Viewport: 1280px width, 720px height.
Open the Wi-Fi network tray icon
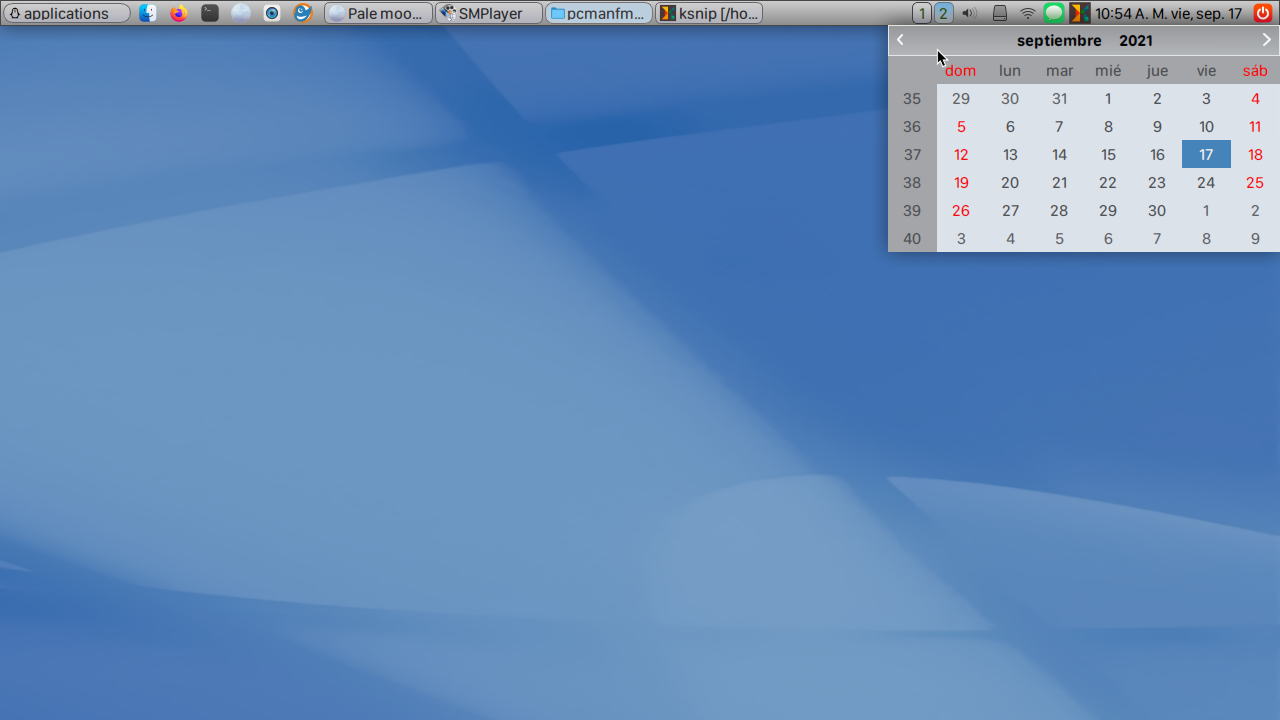point(1028,13)
